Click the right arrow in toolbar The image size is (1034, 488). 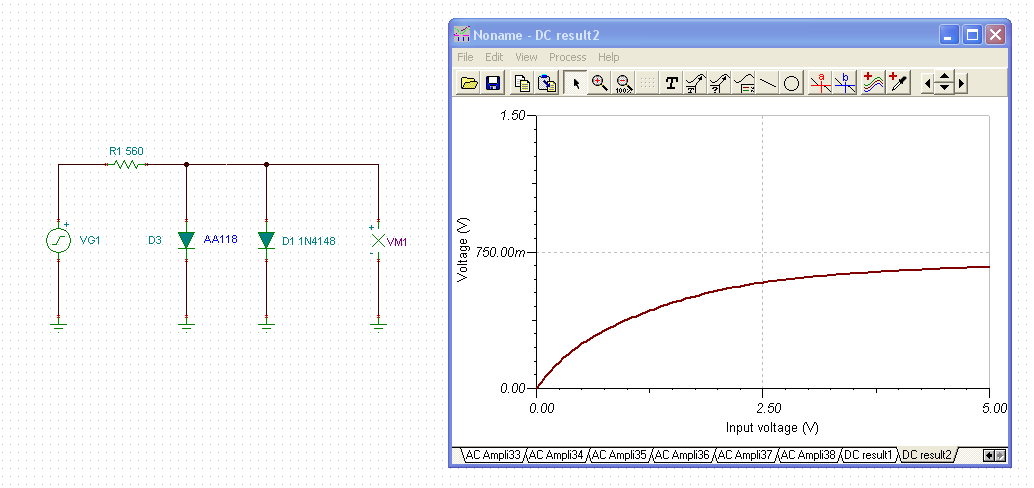pyautogui.click(x=961, y=83)
